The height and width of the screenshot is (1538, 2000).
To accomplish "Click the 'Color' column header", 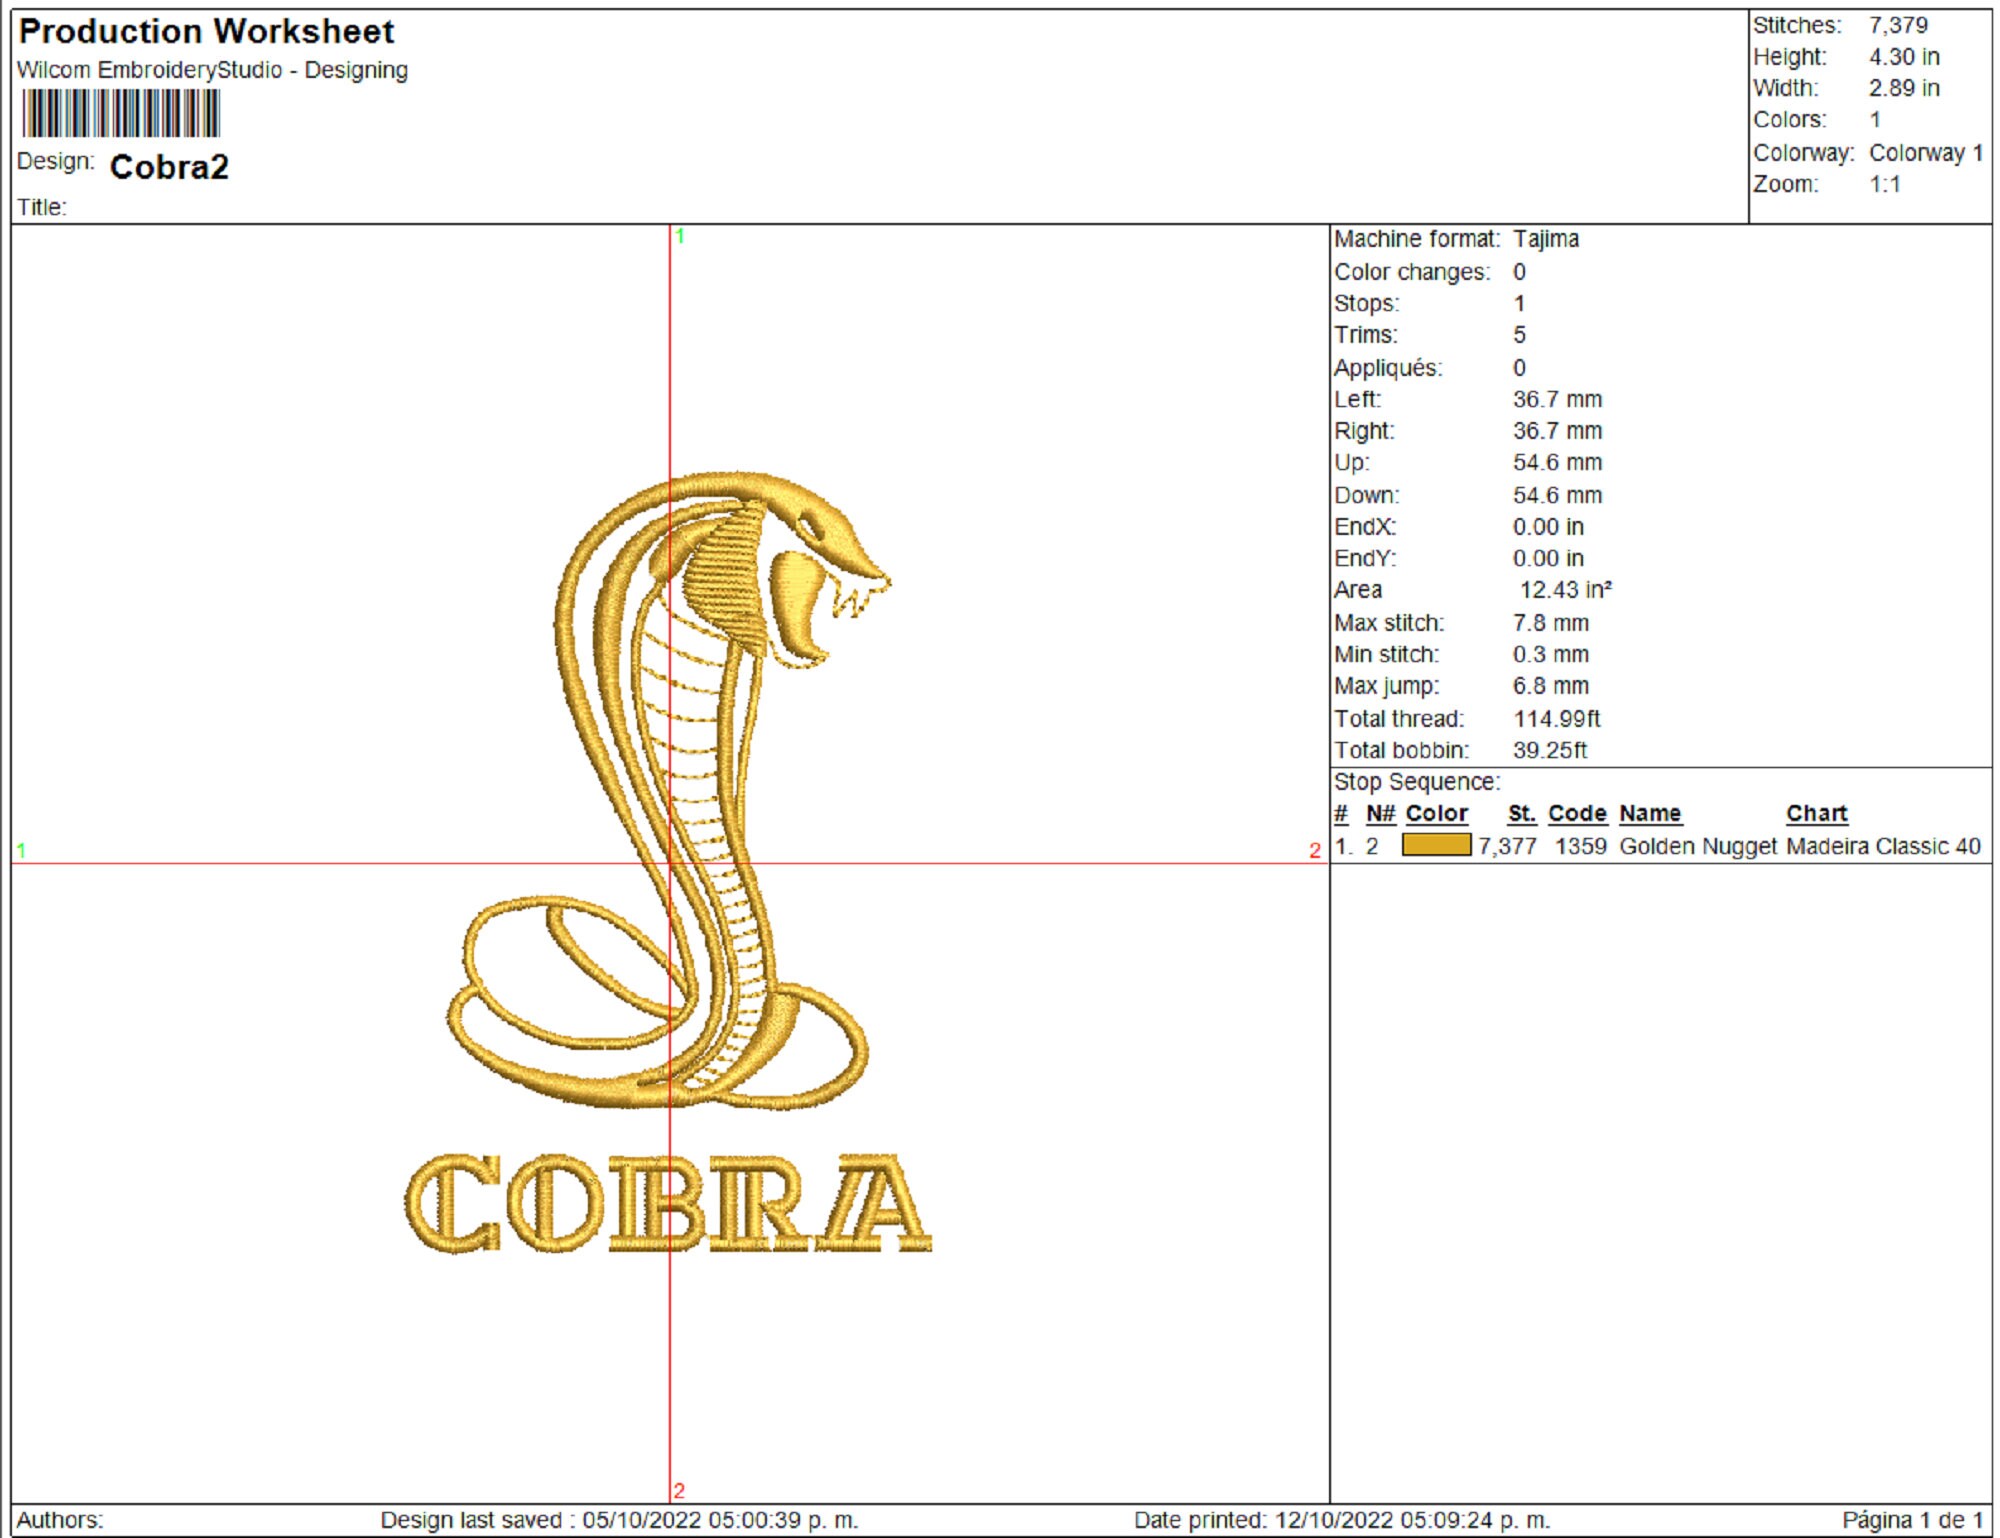I will (1436, 814).
